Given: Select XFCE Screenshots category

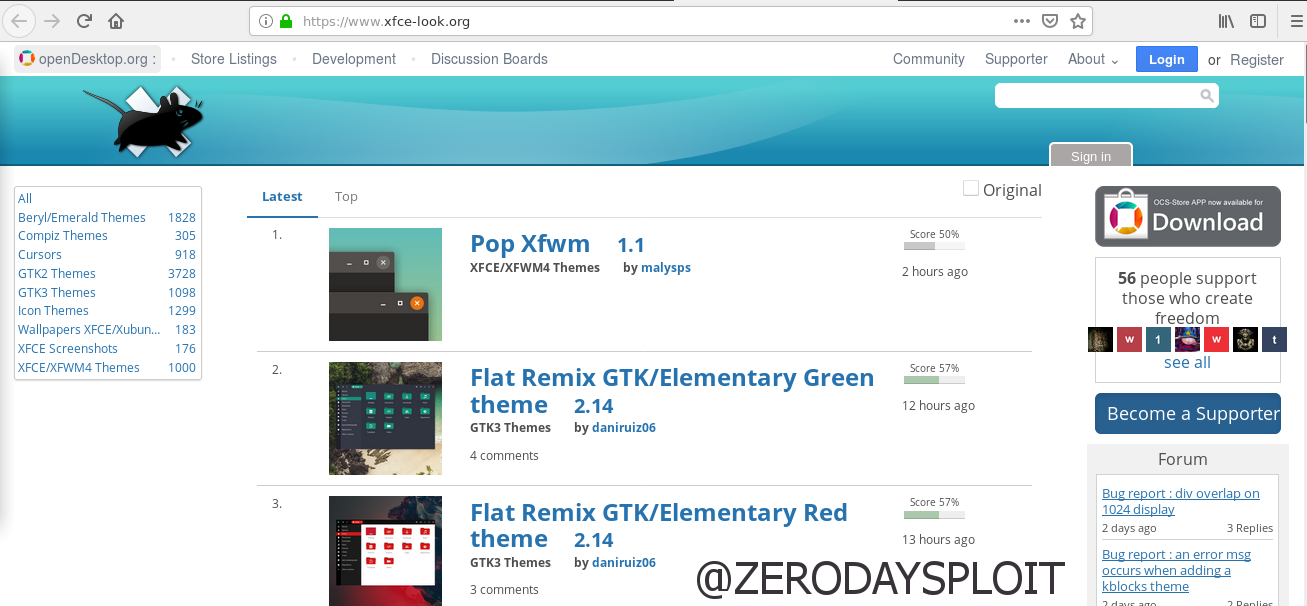Looking at the screenshot, I should point(68,349).
